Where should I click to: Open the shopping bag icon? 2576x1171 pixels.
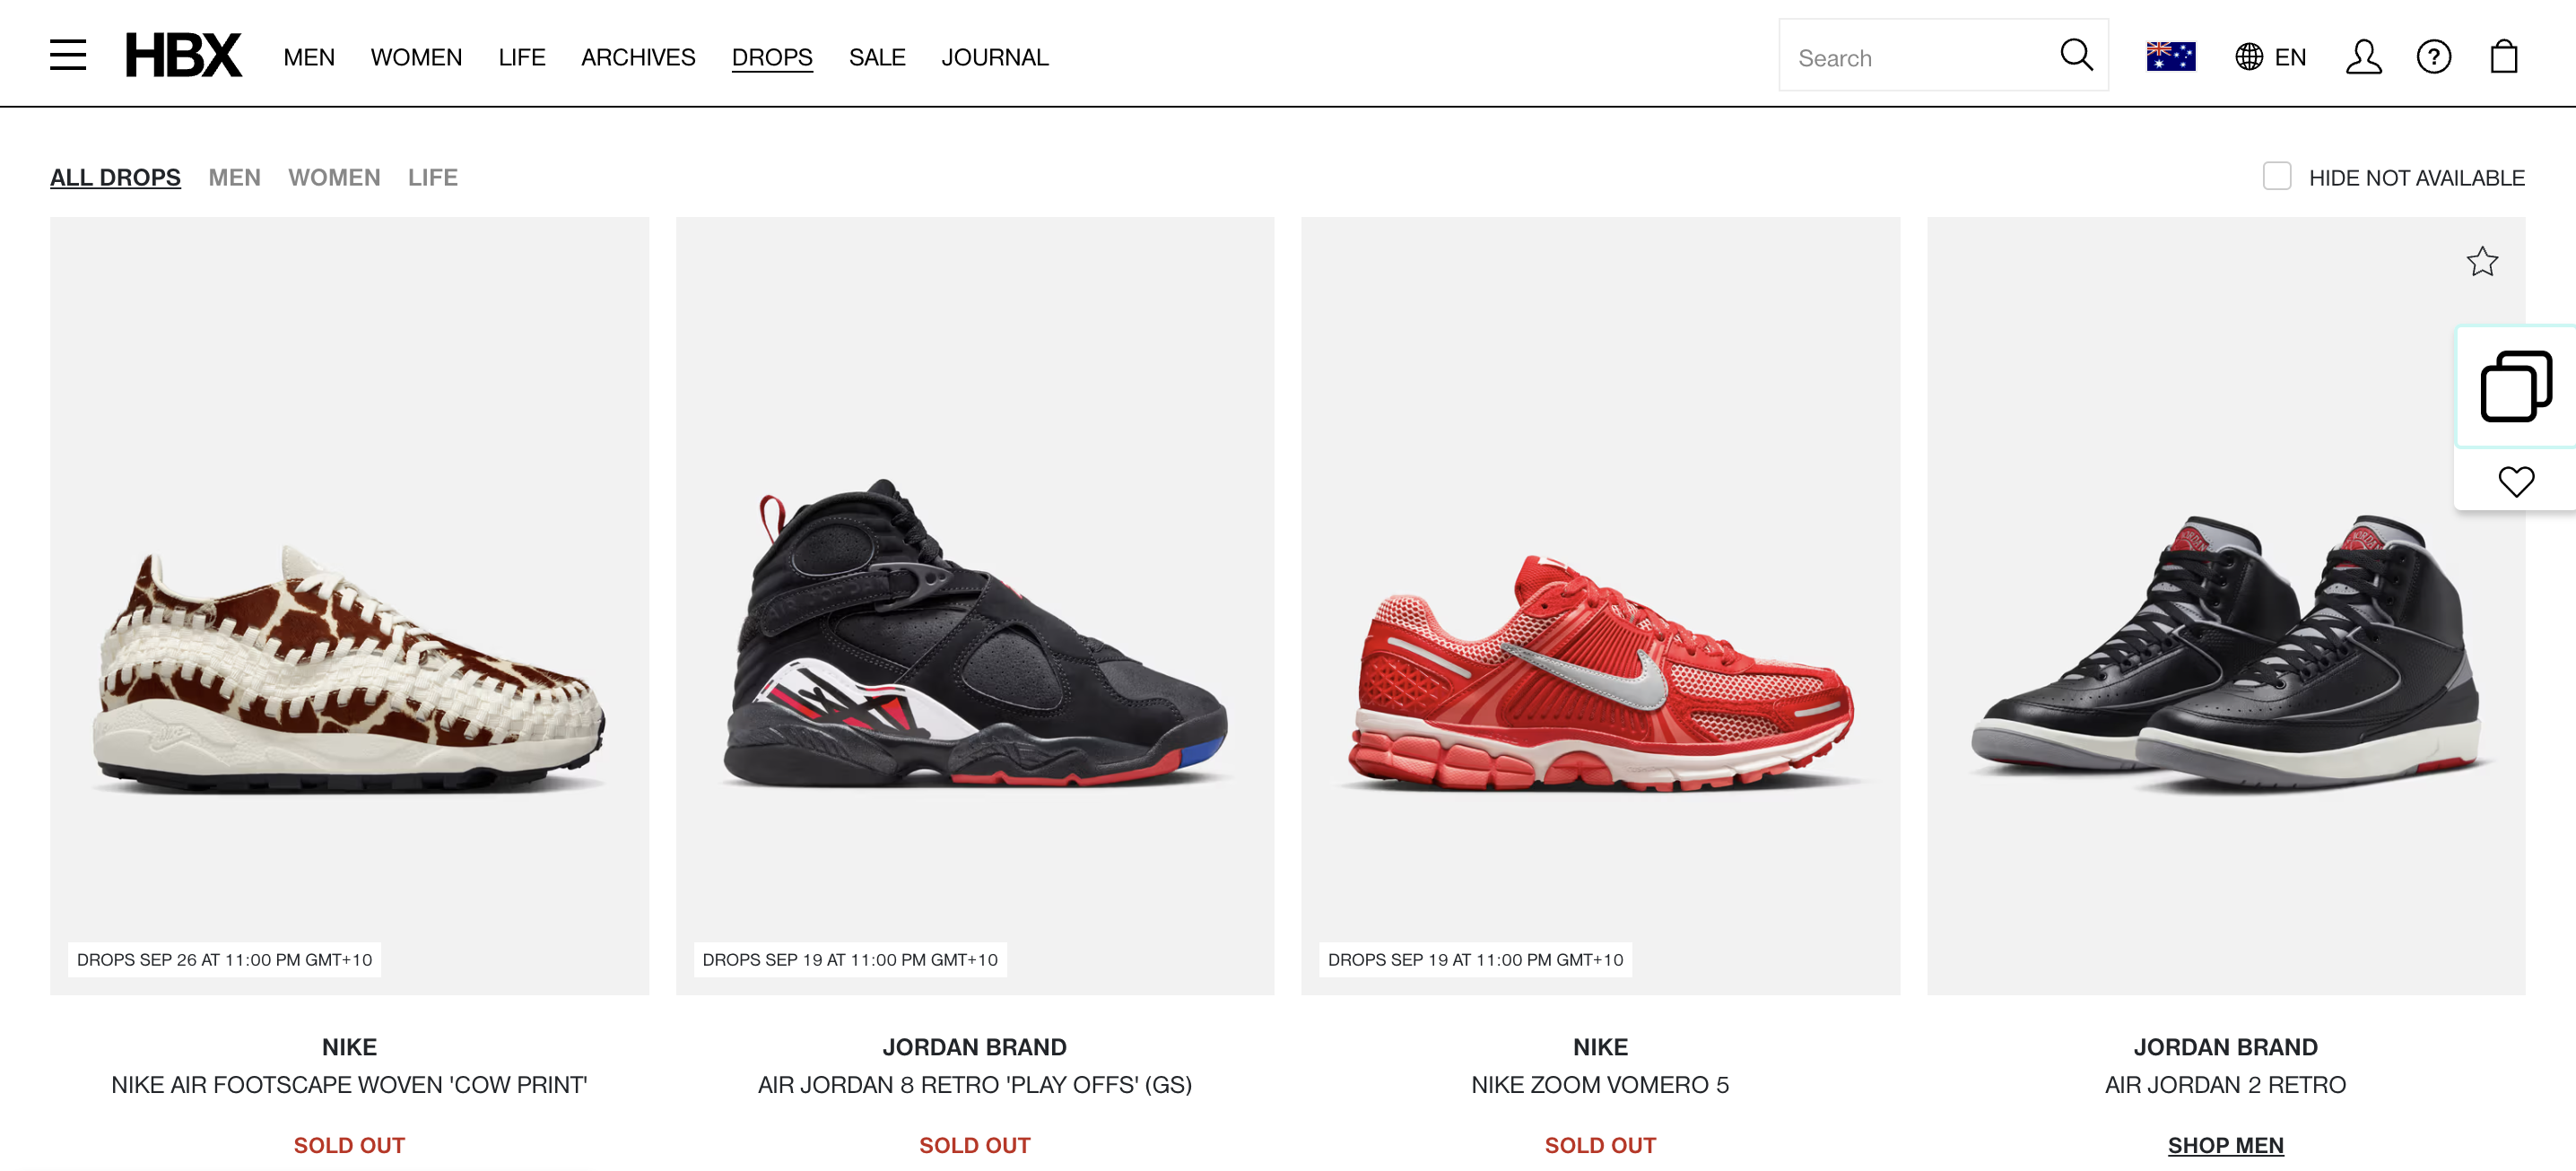[2504, 57]
